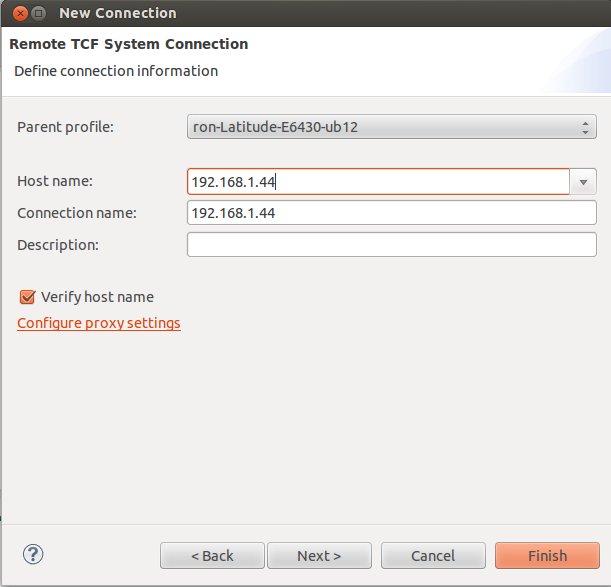Screen dimensions: 611x587
Task: Go back with the < Back button
Action: [212, 556]
